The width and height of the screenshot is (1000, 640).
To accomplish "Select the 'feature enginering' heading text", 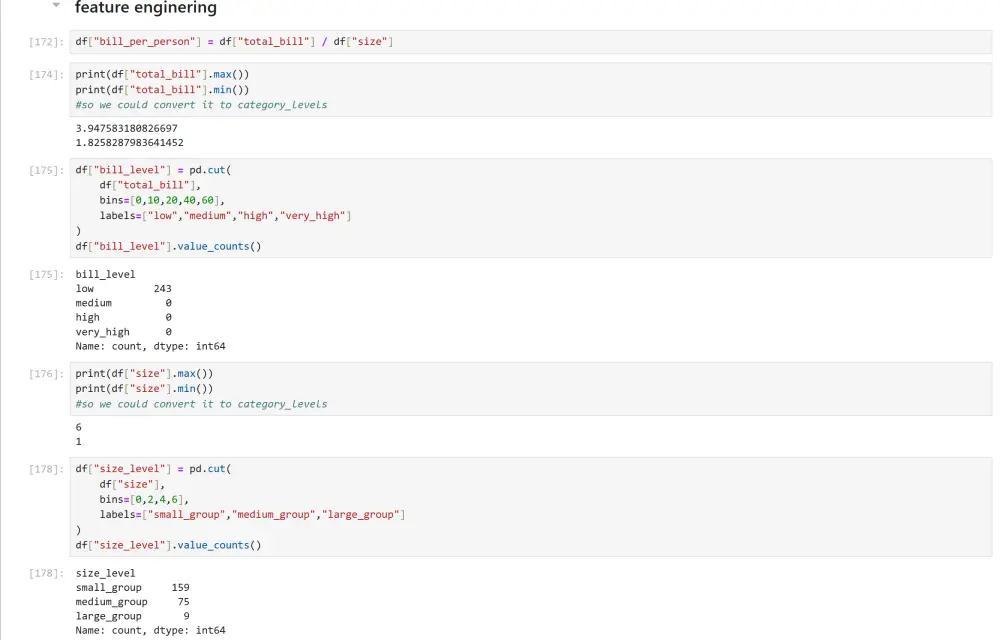I will pyautogui.click(x=146, y=8).
